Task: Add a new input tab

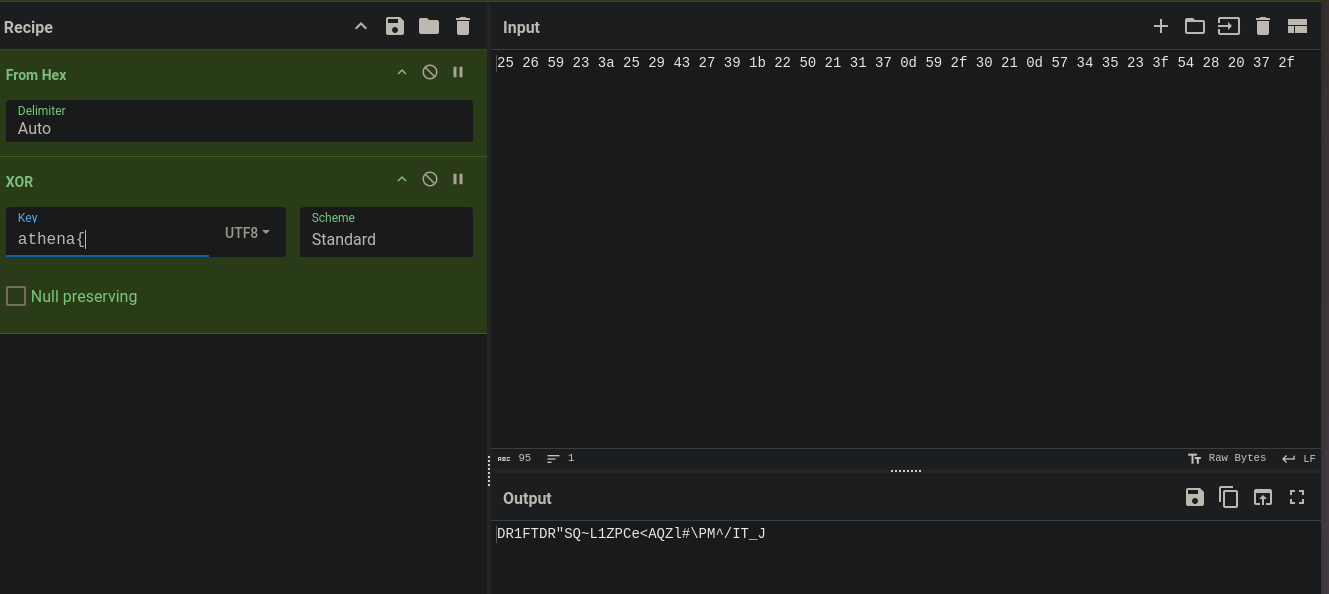Action: pos(1161,27)
